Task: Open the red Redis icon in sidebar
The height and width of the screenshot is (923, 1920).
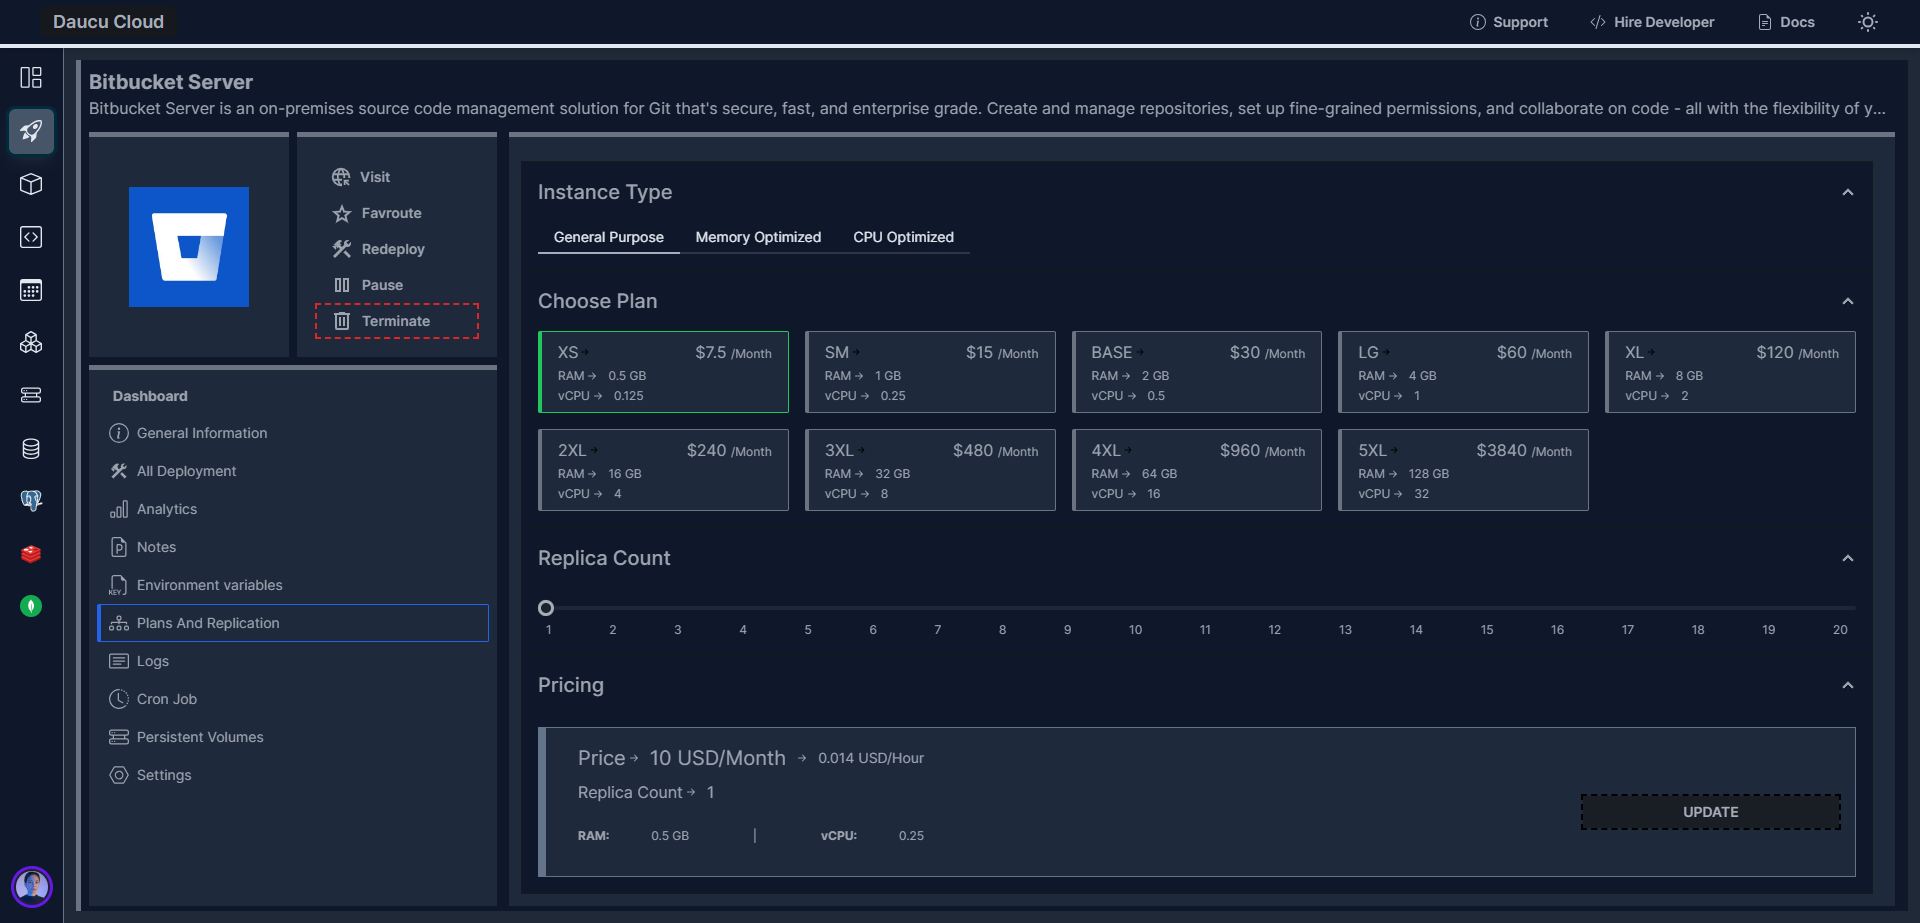Action: [x=31, y=554]
